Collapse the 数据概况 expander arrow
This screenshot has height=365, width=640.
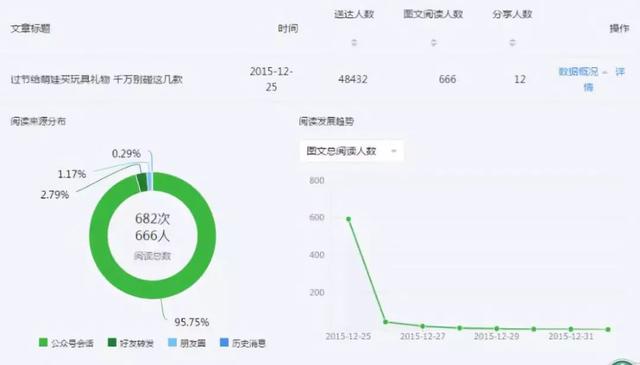pyautogui.click(x=605, y=72)
